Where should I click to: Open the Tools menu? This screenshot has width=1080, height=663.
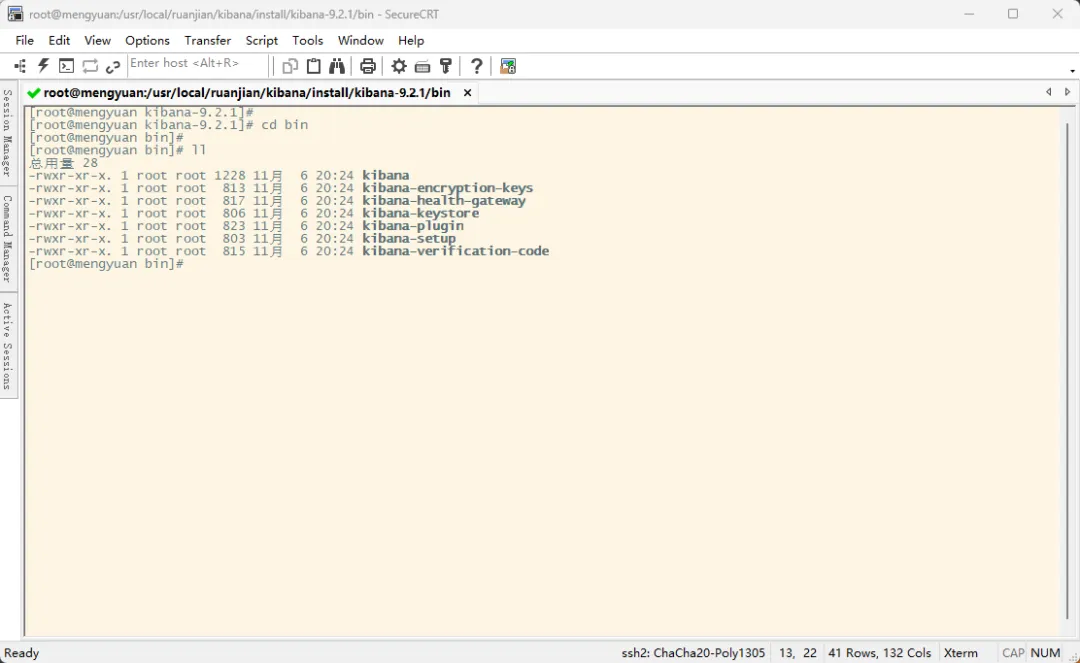[x=307, y=41]
